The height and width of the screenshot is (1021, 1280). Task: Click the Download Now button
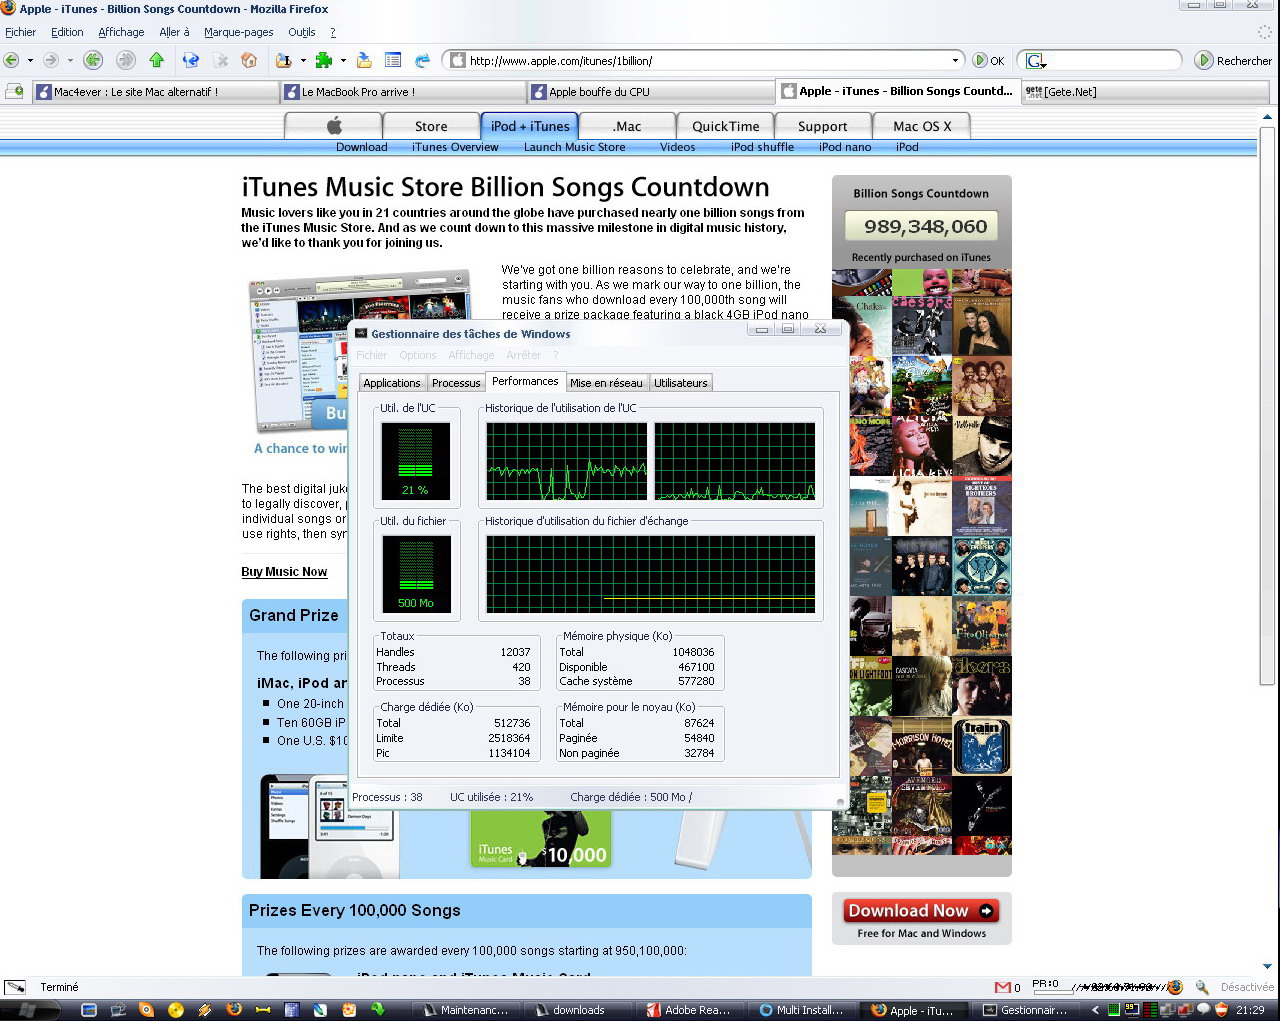coord(921,911)
